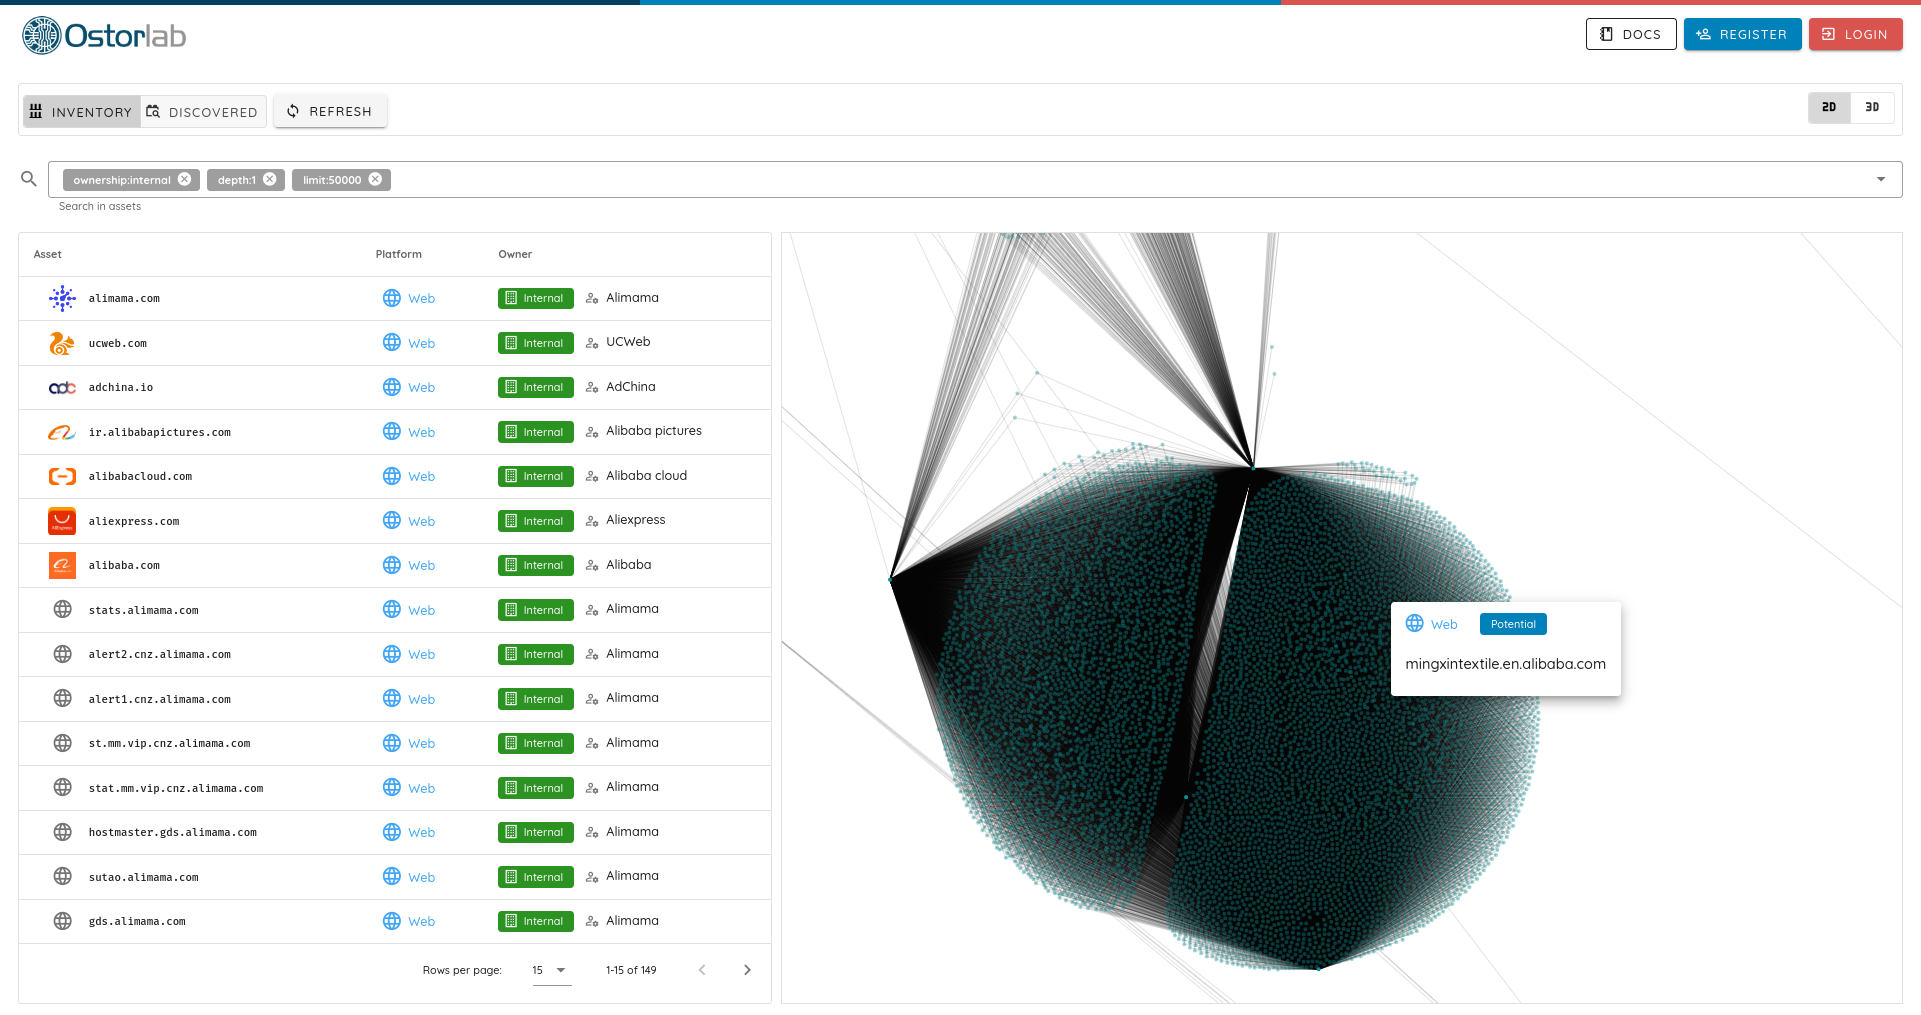Switch to the DISCOVERED tab
The width and height of the screenshot is (1921, 1015).
203,112
